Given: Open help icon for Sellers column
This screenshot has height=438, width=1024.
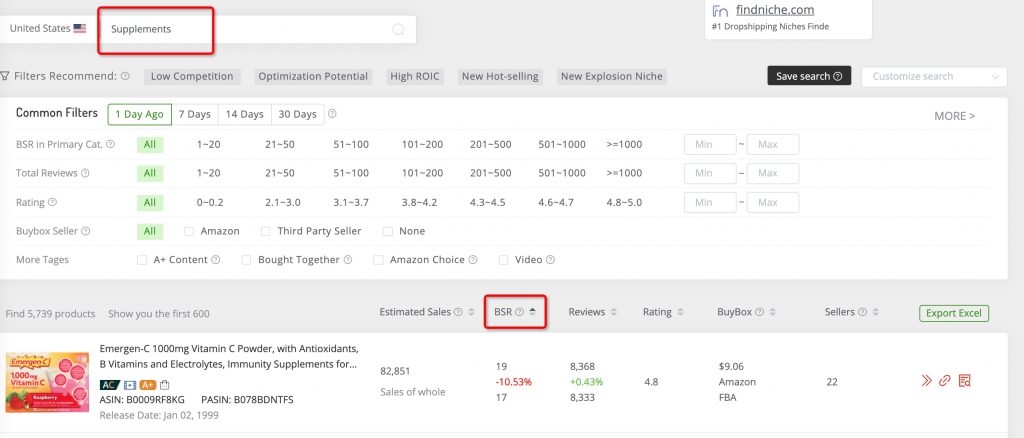Looking at the screenshot, I should click(863, 312).
